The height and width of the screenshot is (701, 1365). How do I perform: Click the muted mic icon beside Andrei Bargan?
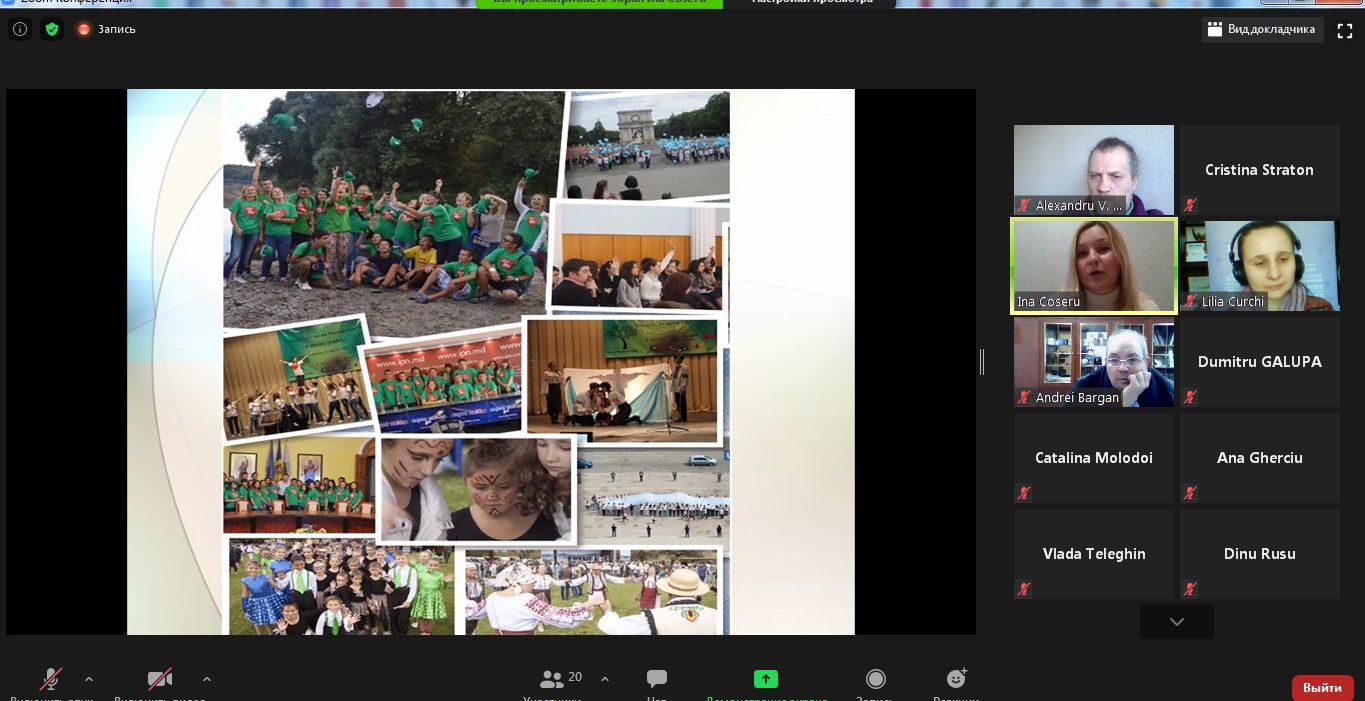coord(1024,397)
